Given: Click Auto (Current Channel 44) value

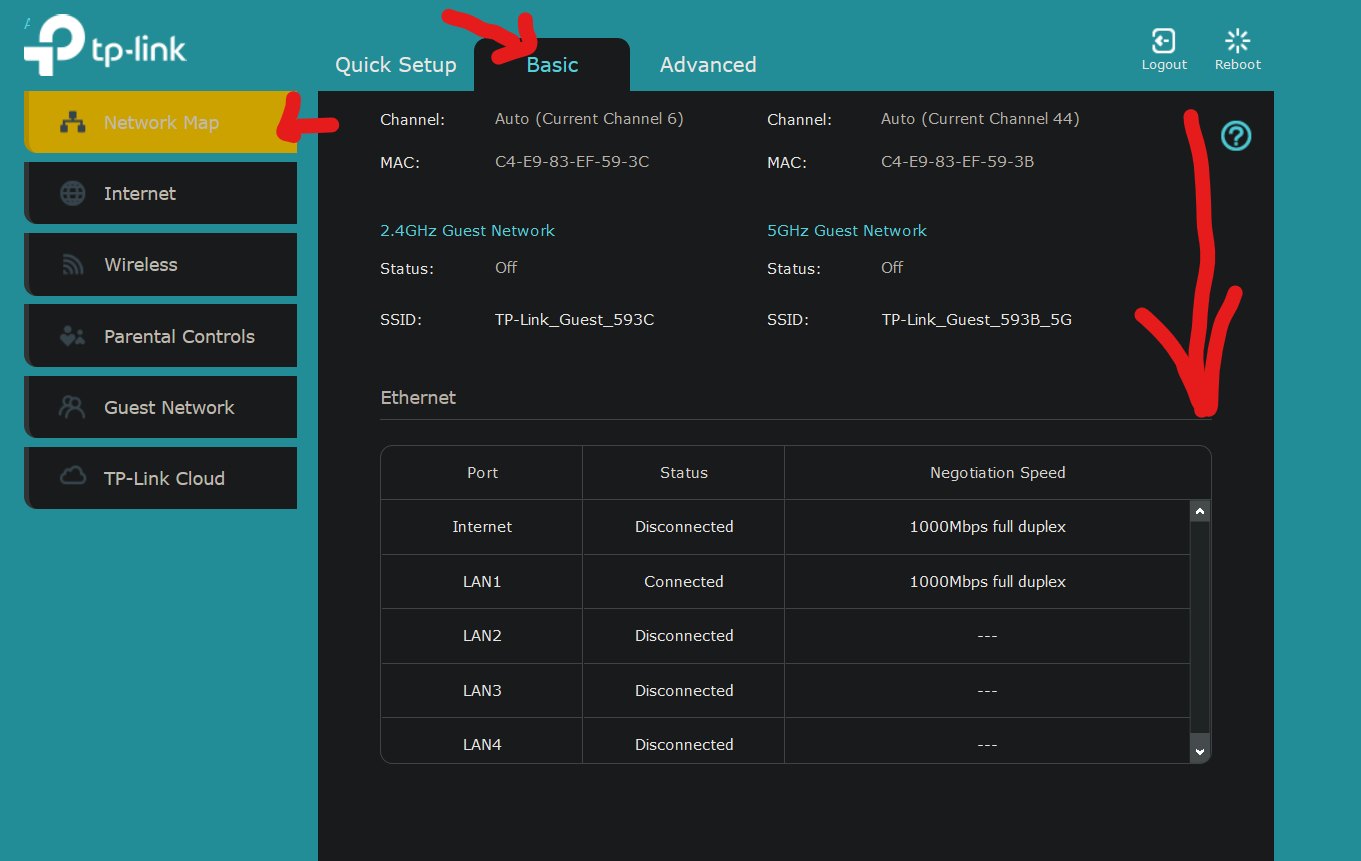Looking at the screenshot, I should pyautogui.click(x=980, y=119).
